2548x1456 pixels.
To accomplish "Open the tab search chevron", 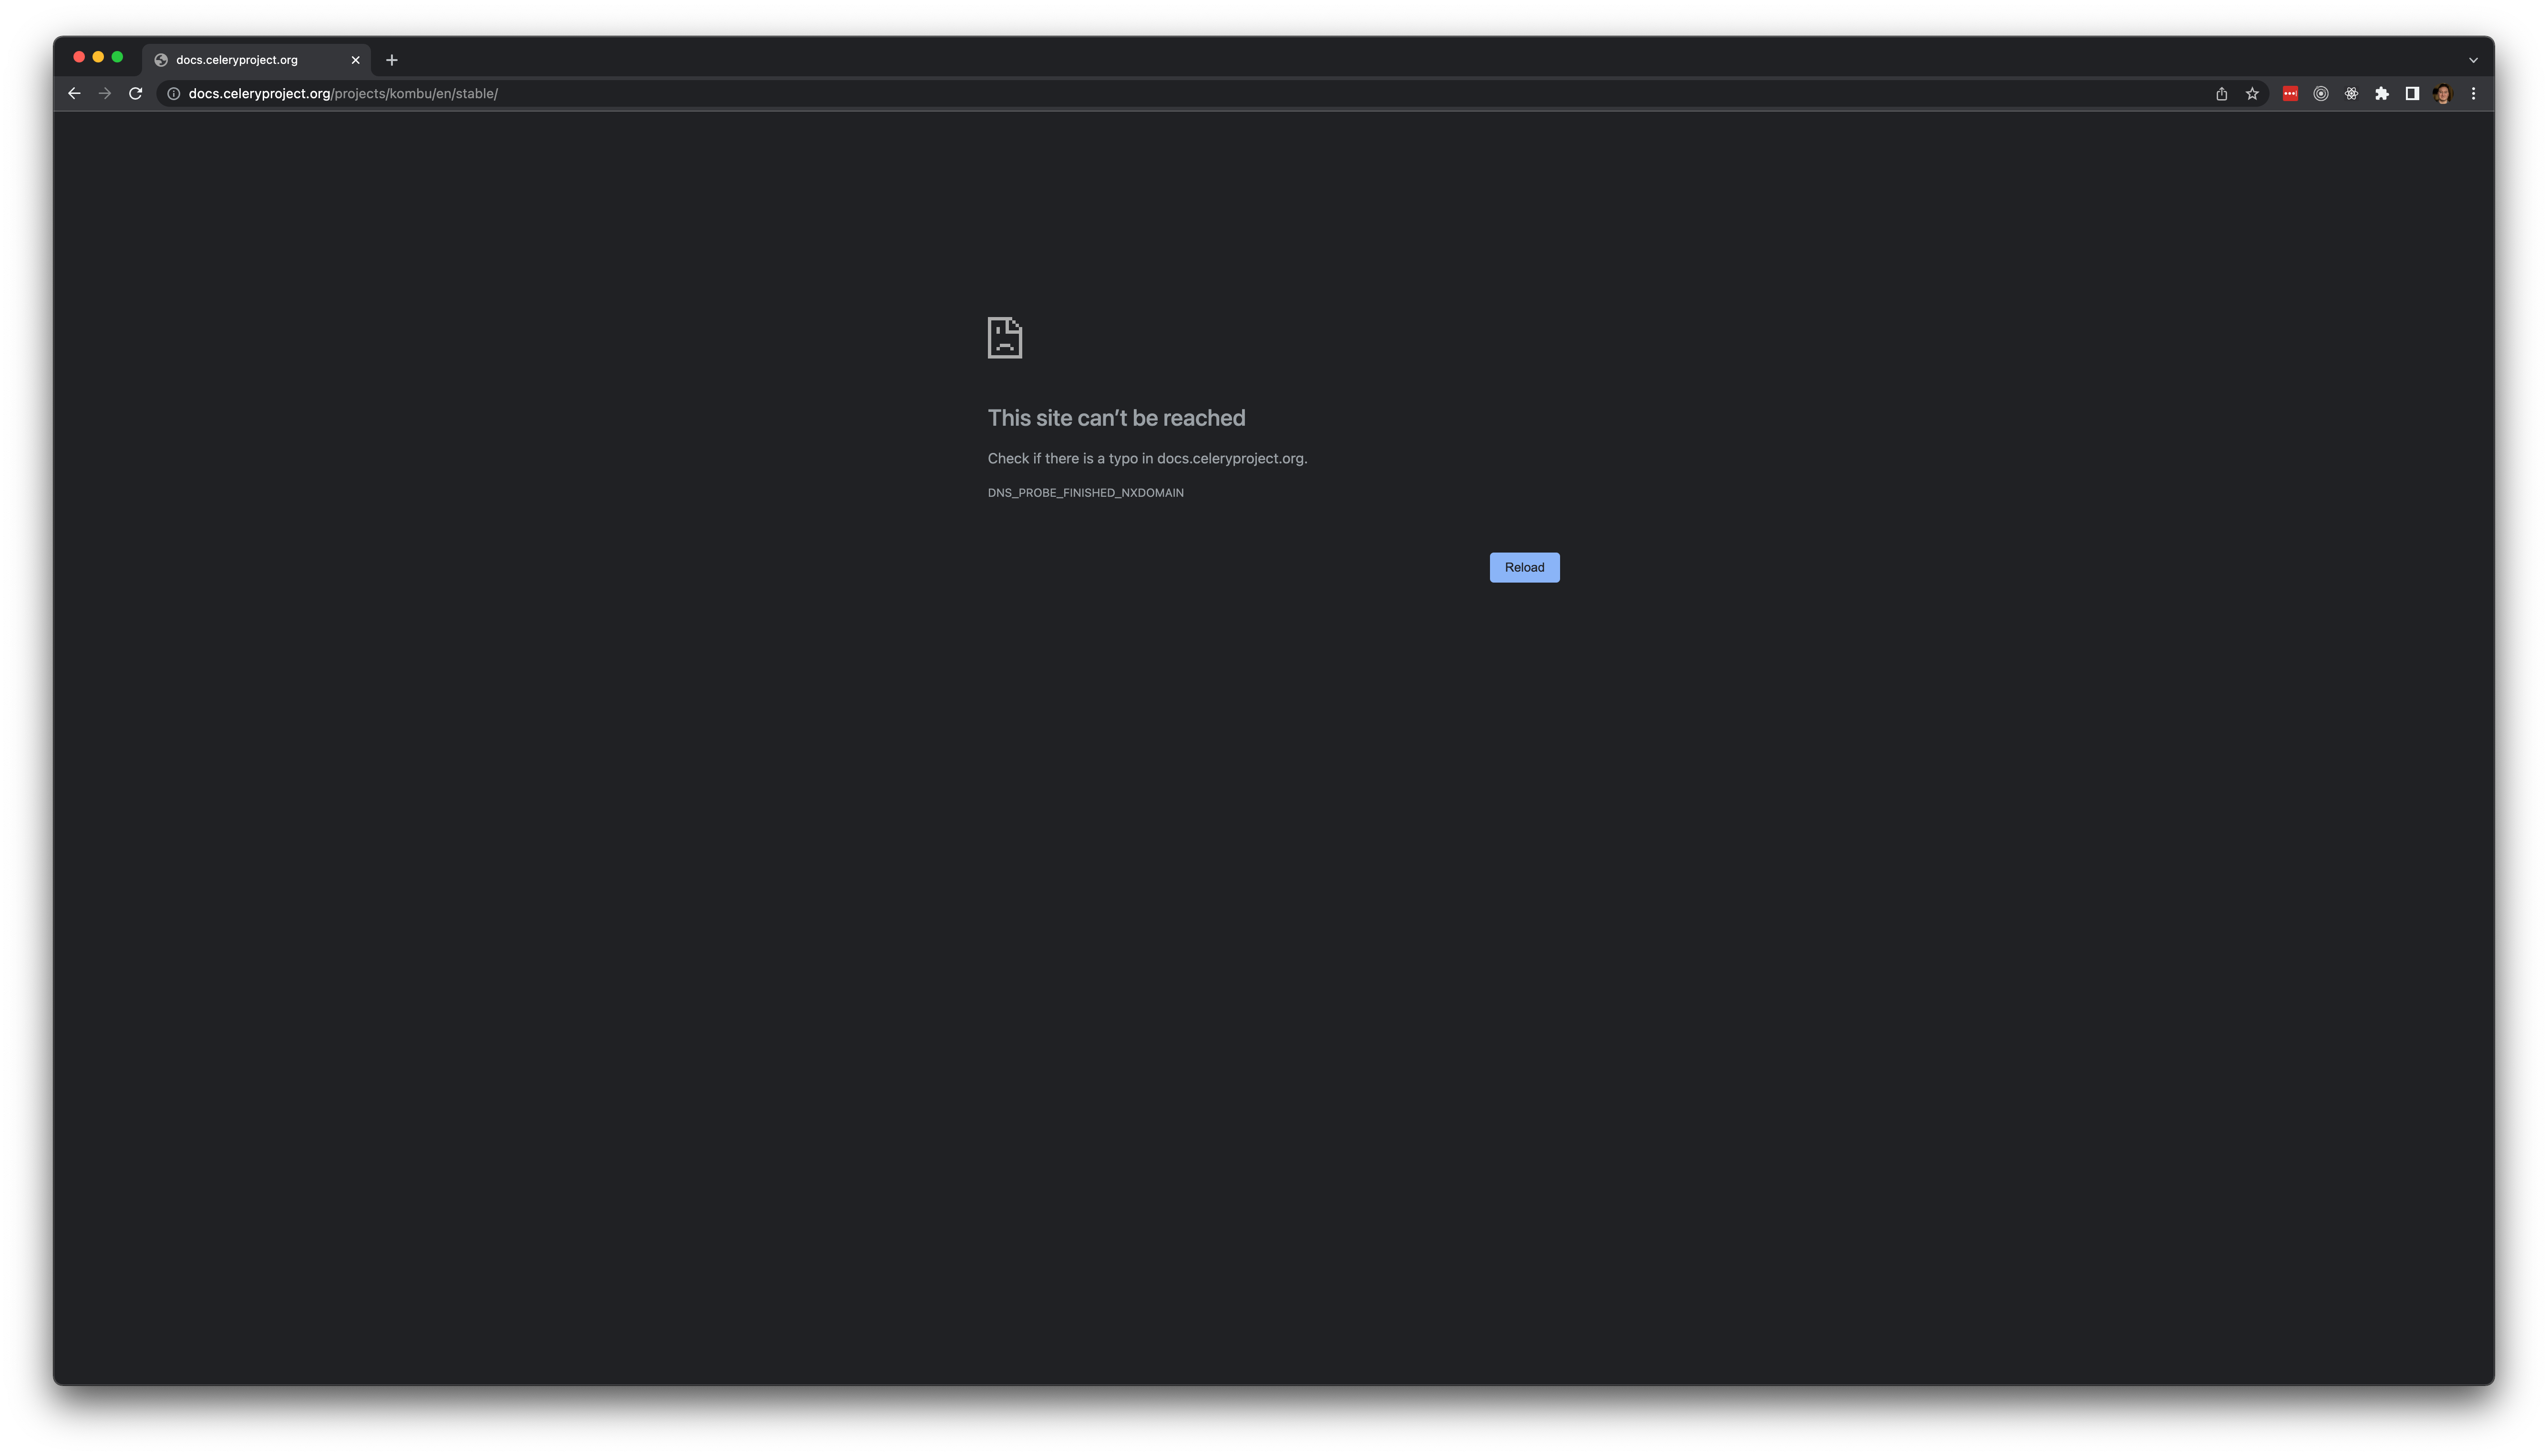I will pyautogui.click(x=2473, y=60).
